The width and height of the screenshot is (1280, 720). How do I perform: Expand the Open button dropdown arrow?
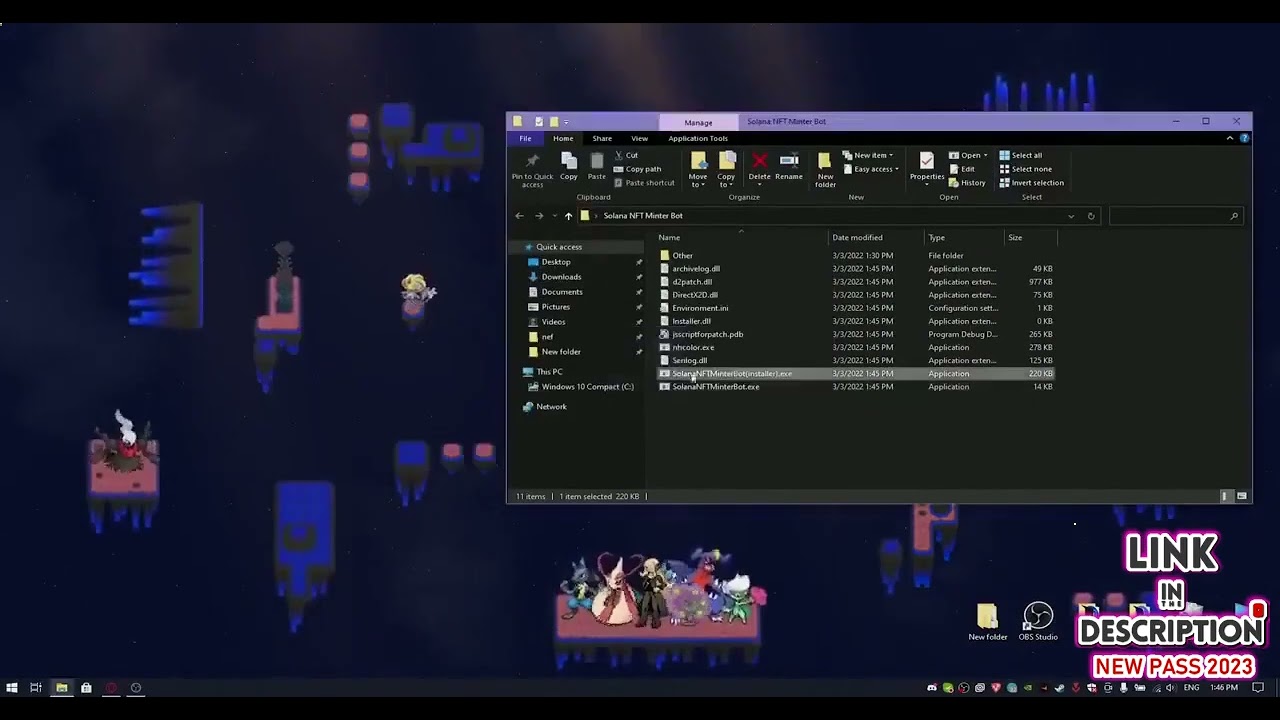point(985,155)
